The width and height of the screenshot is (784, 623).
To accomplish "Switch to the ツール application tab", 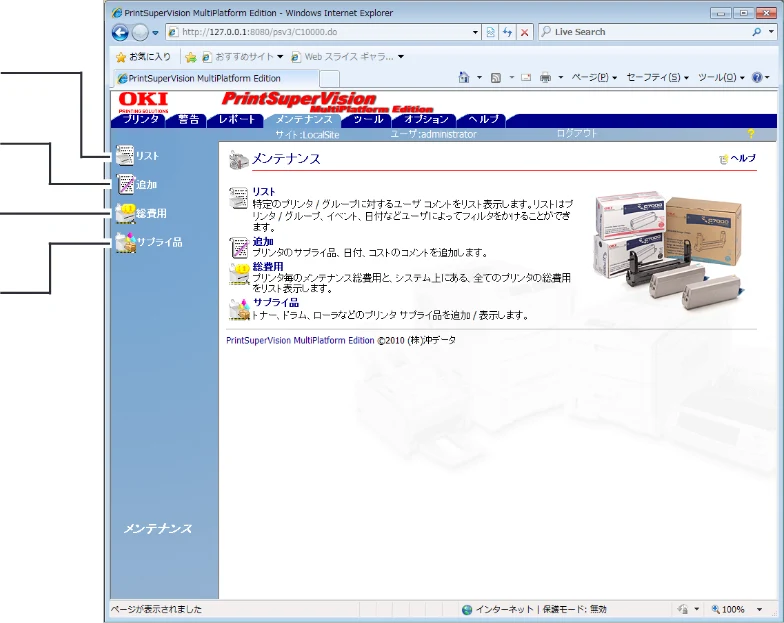I will [368, 120].
